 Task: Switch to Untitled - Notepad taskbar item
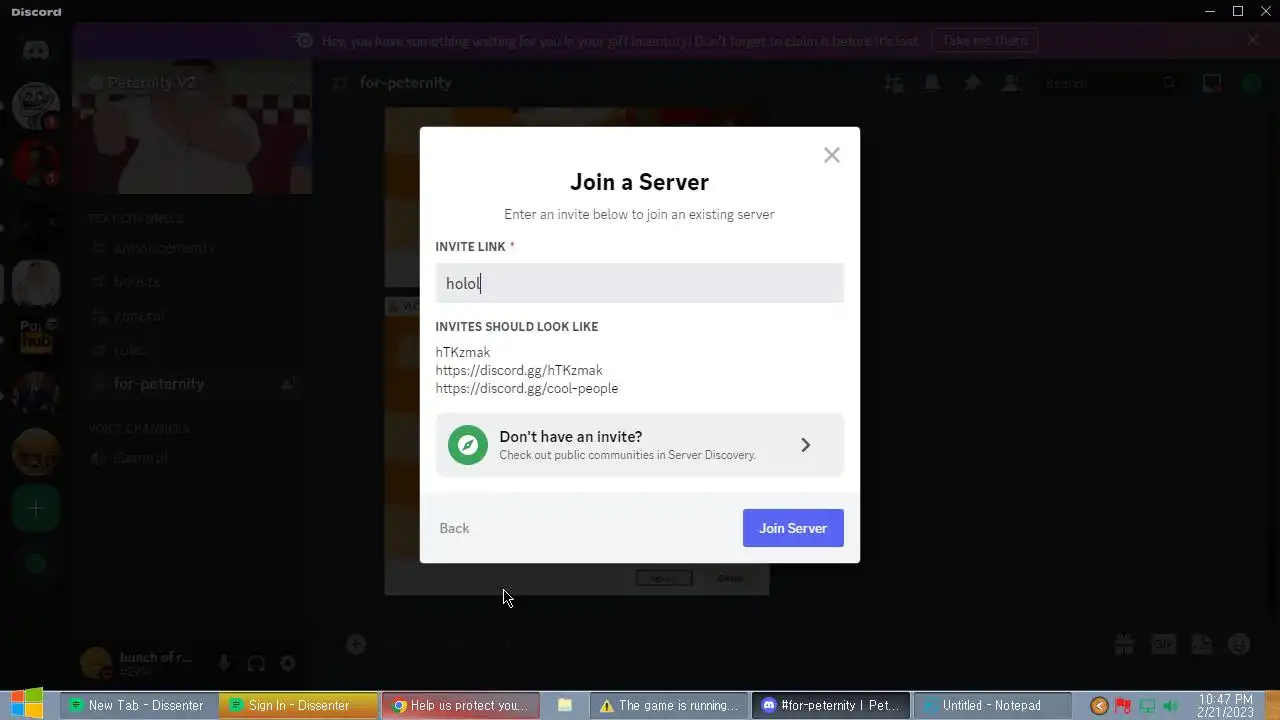(992, 705)
